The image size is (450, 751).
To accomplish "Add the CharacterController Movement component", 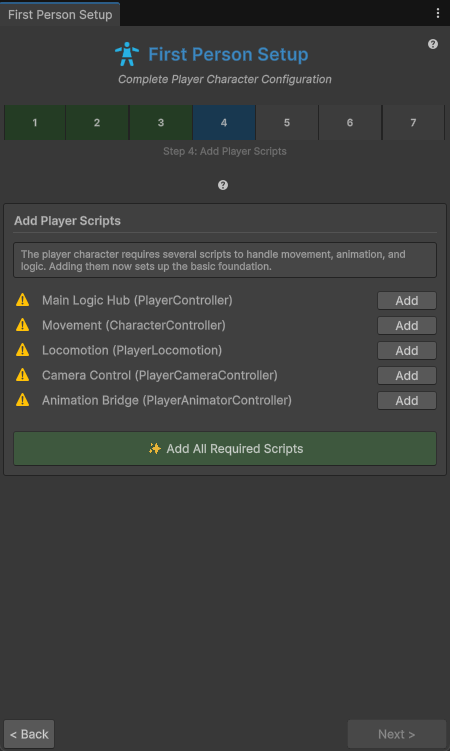I will point(407,326).
